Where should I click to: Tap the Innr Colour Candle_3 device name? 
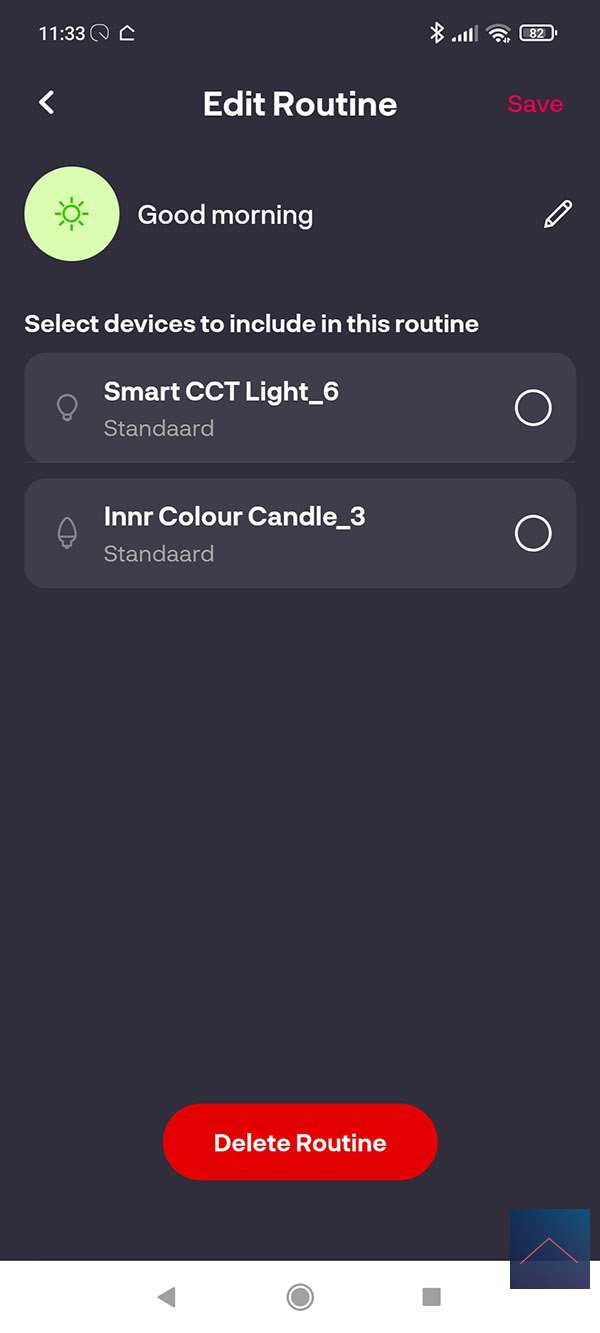coord(234,517)
